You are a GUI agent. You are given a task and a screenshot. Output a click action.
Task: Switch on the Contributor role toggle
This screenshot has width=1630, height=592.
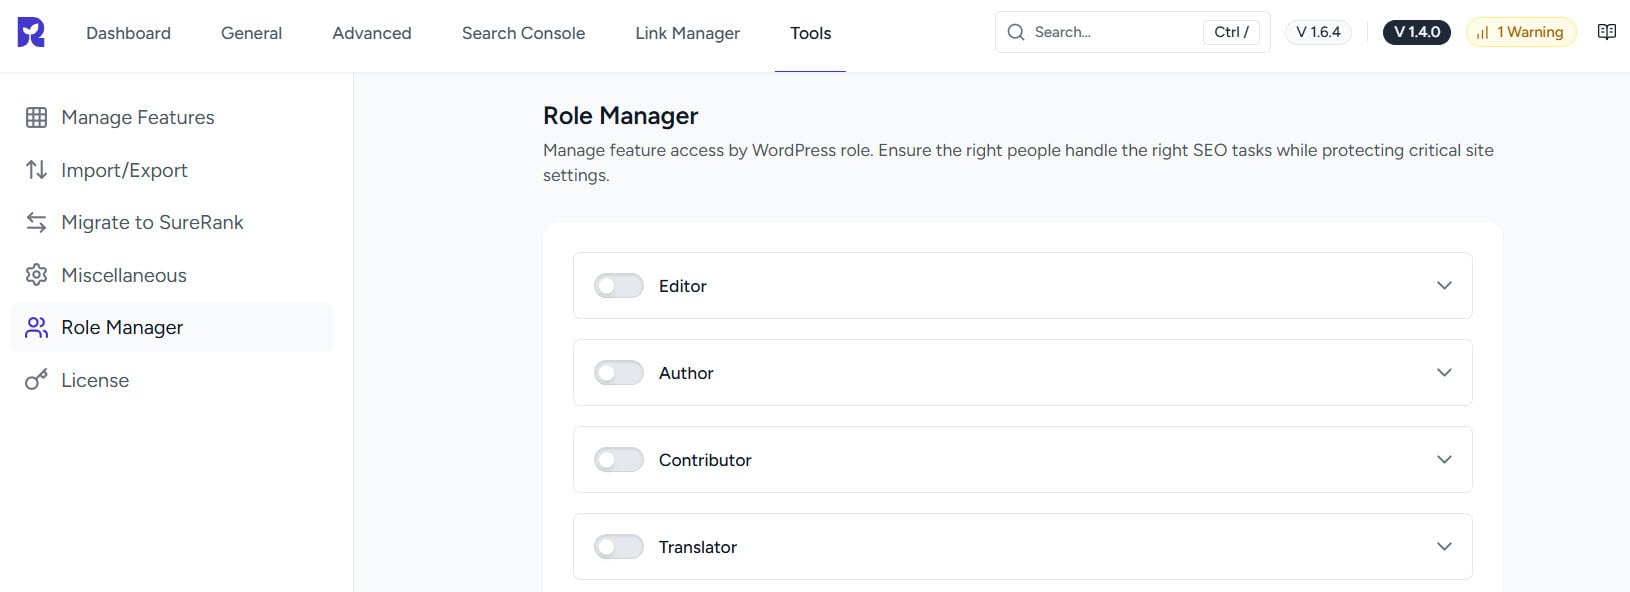(x=618, y=460)
